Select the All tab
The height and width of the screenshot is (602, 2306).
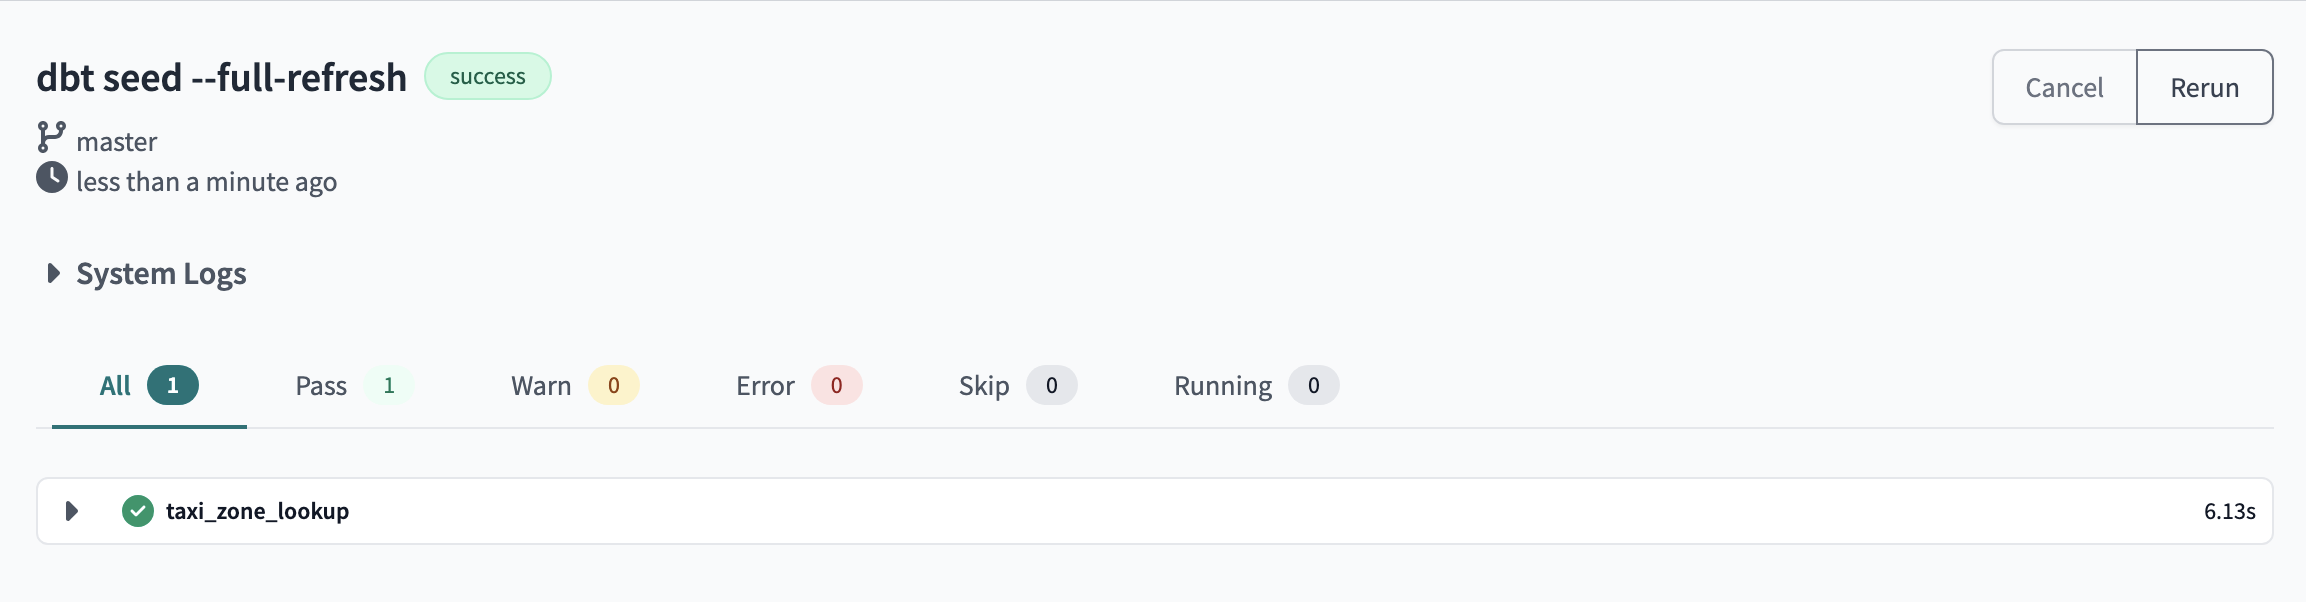pos(149,386)
